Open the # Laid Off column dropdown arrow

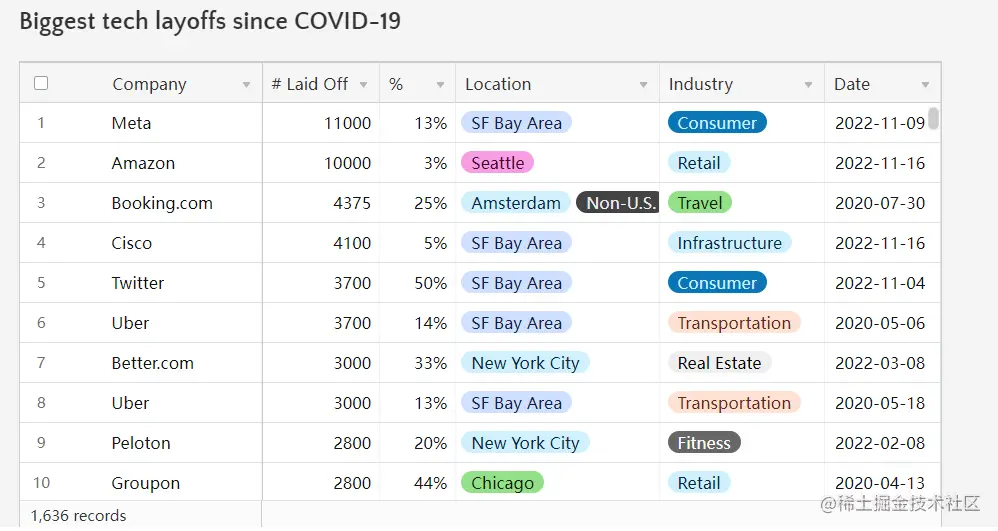[x=363, y=85]
